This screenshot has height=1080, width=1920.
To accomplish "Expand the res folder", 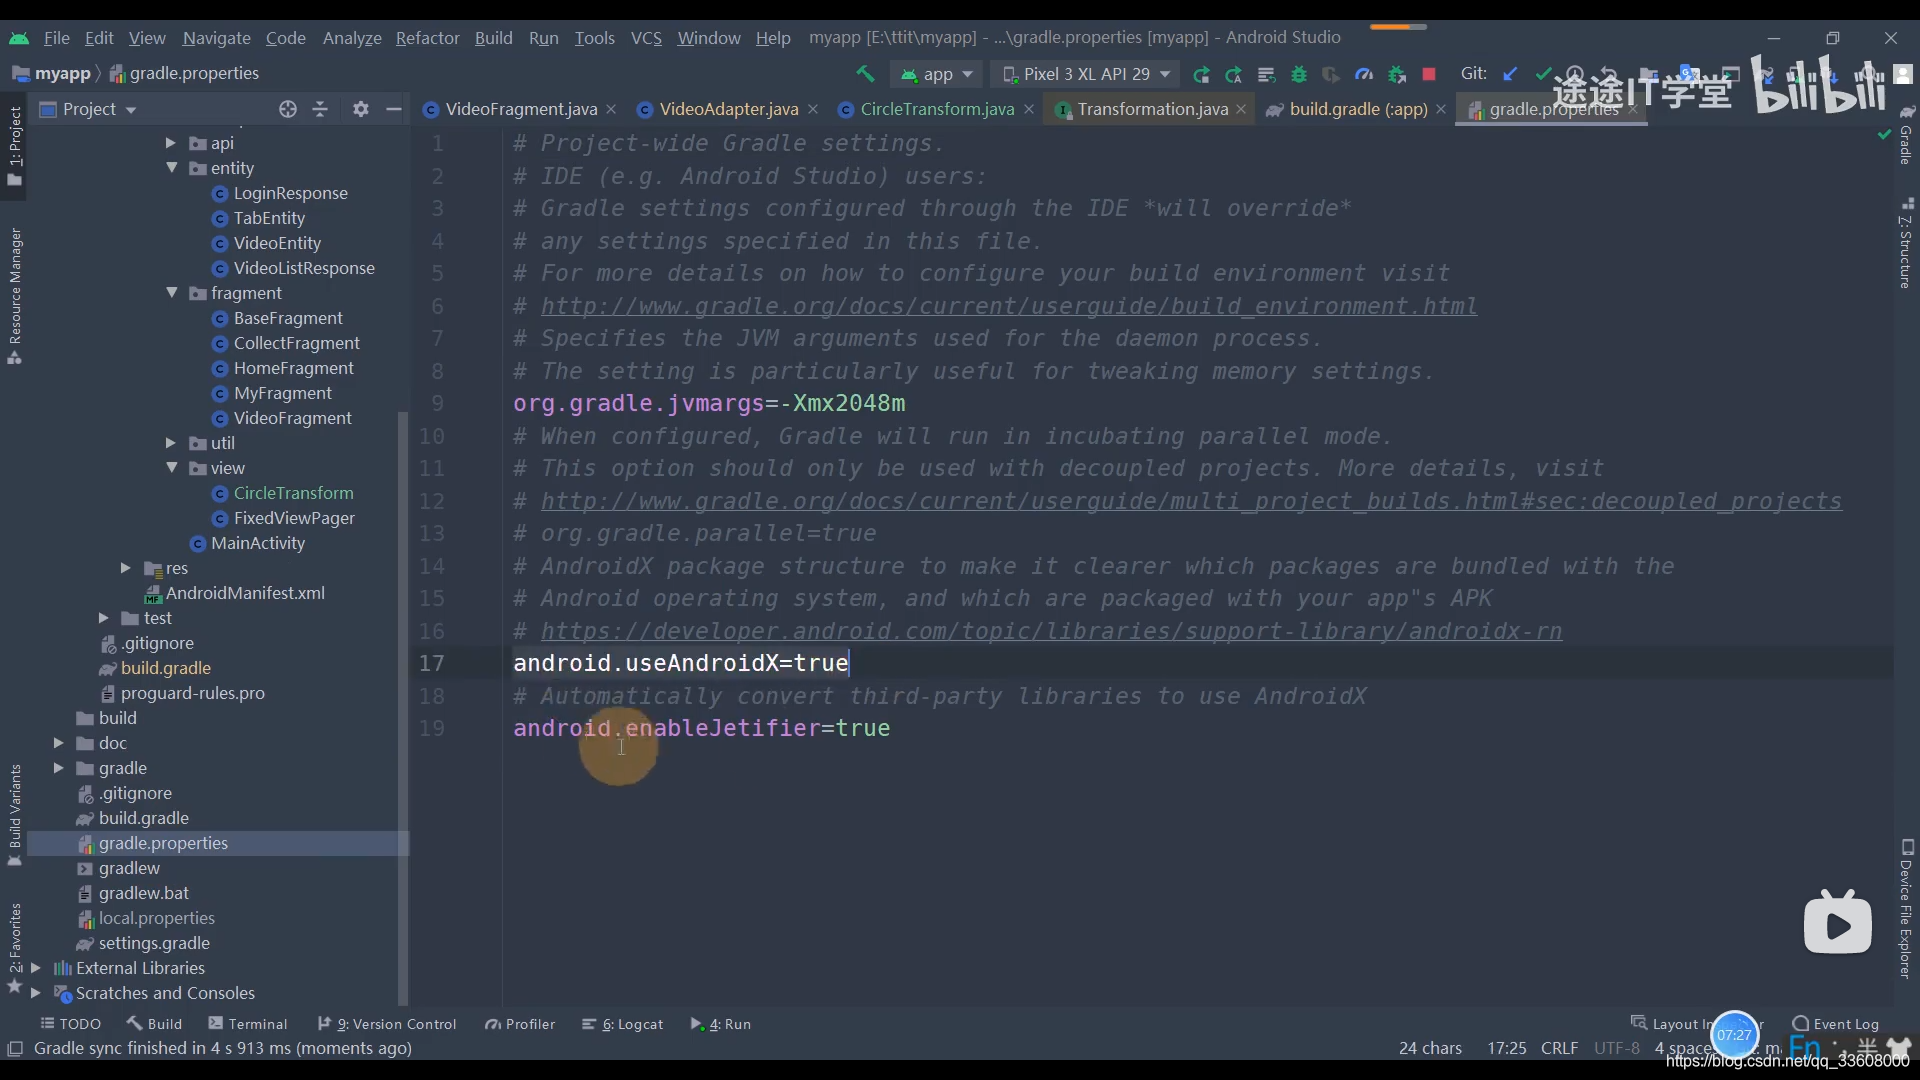I will coord(126,568).
